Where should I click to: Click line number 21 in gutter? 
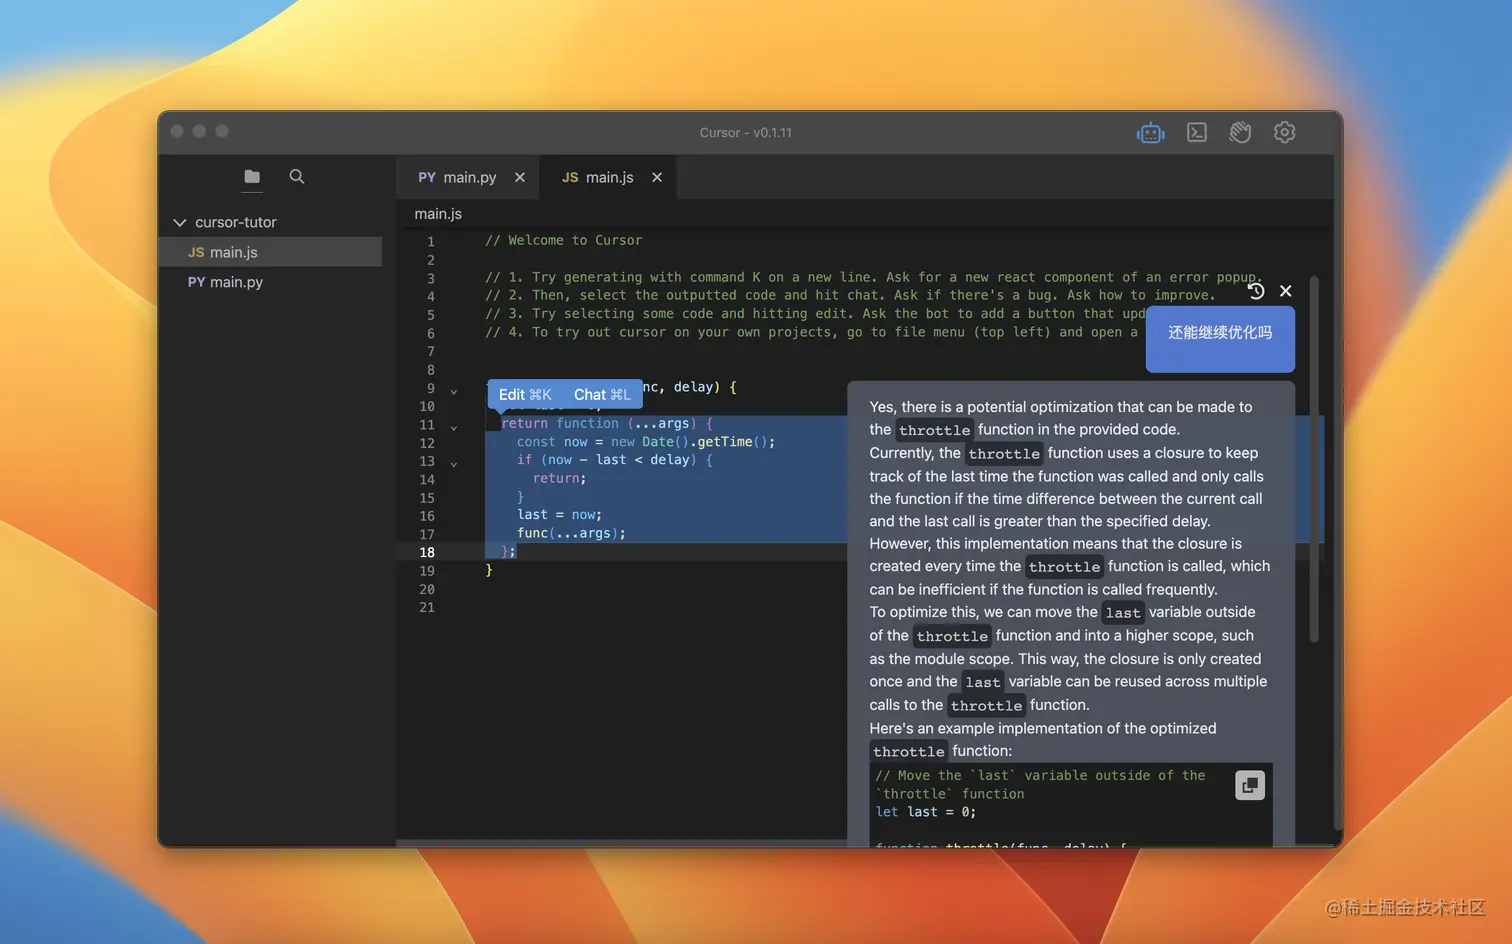(x=427, y=607)
